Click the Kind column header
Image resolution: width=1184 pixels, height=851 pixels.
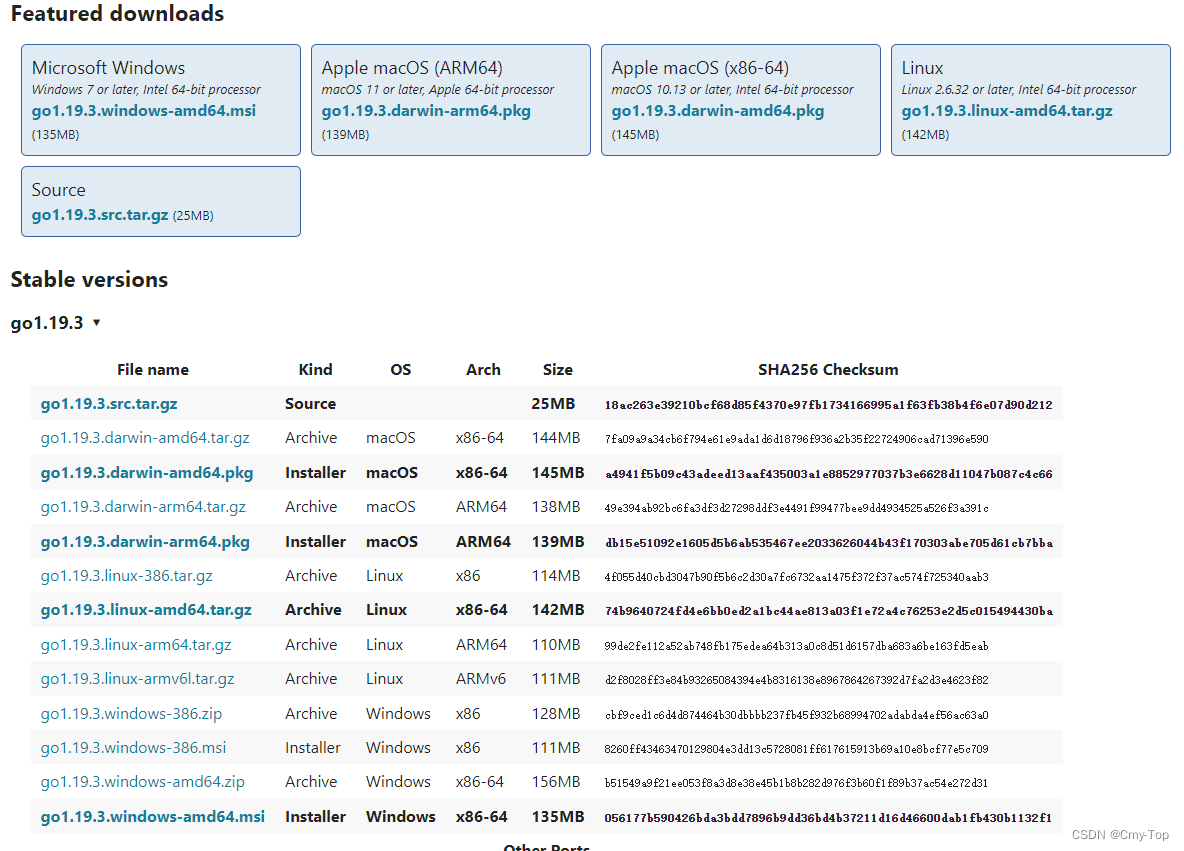tap(316, 370)
